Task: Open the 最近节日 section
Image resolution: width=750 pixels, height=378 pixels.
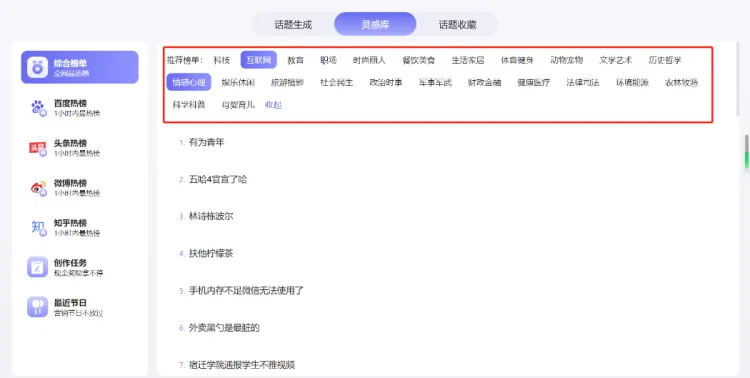Action: (x=80, y=307)
